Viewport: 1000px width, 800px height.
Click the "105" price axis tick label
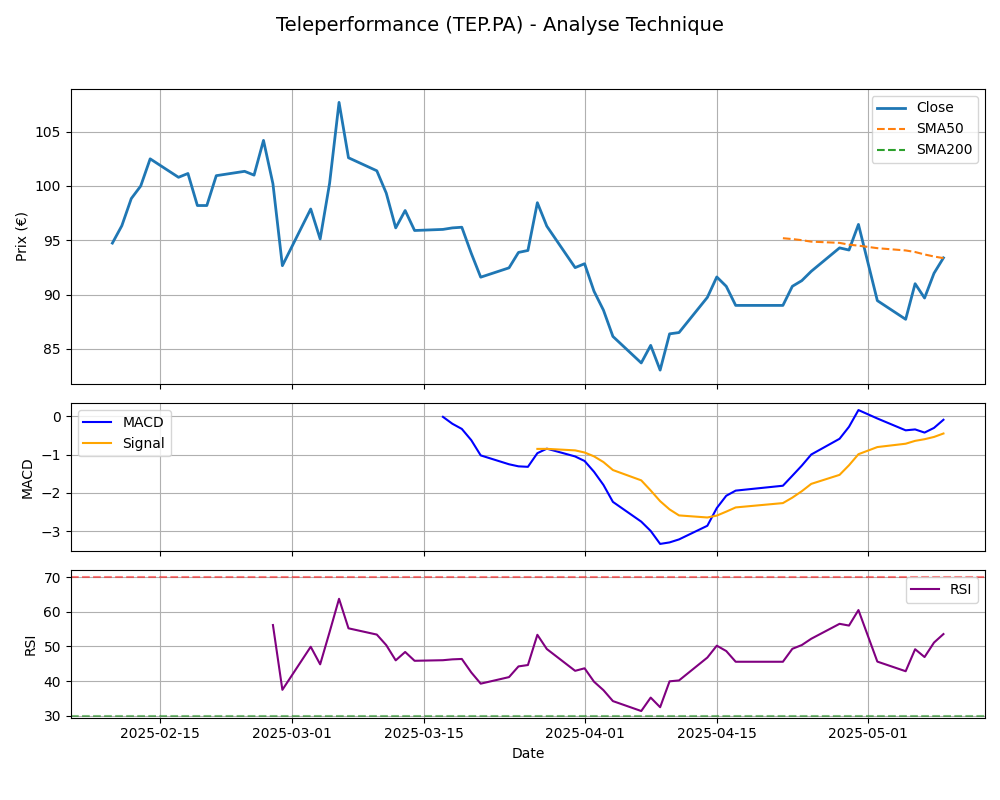(48, 133)
